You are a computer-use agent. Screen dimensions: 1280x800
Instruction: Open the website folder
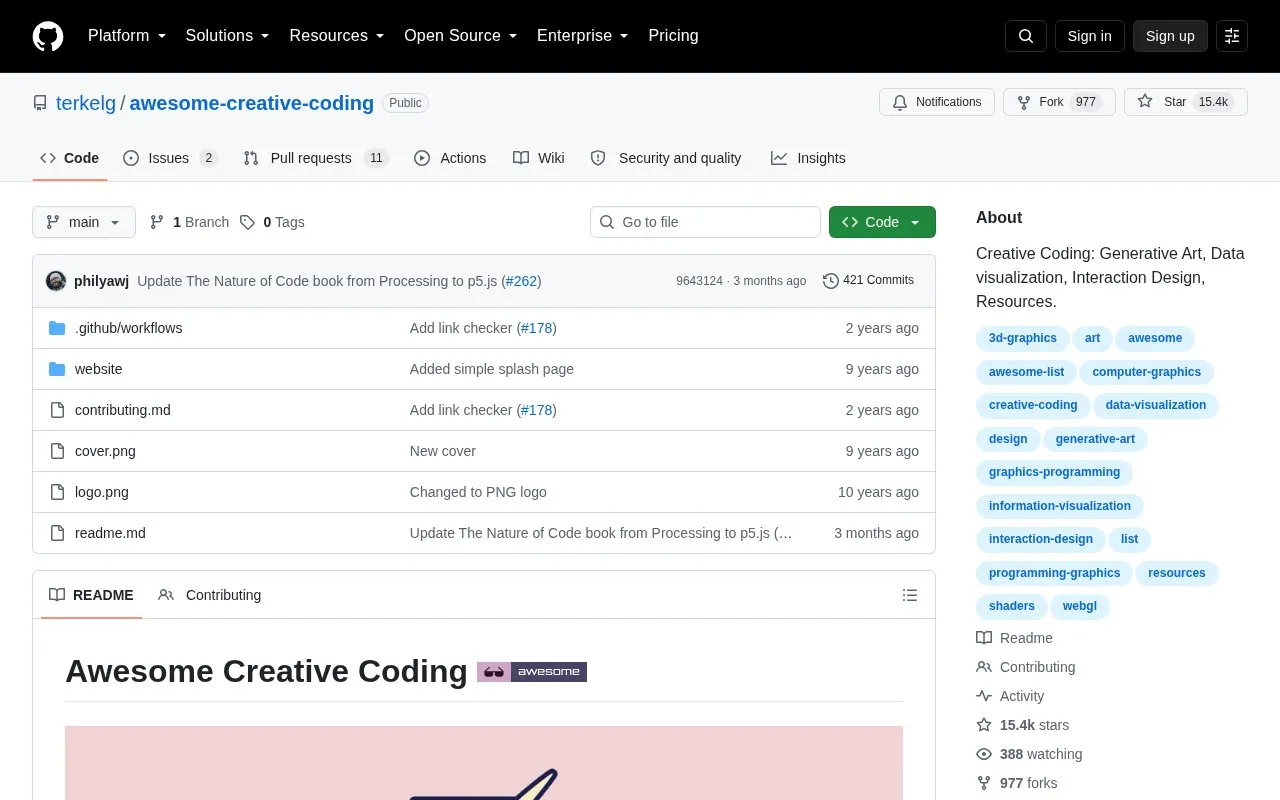point(98,369)
